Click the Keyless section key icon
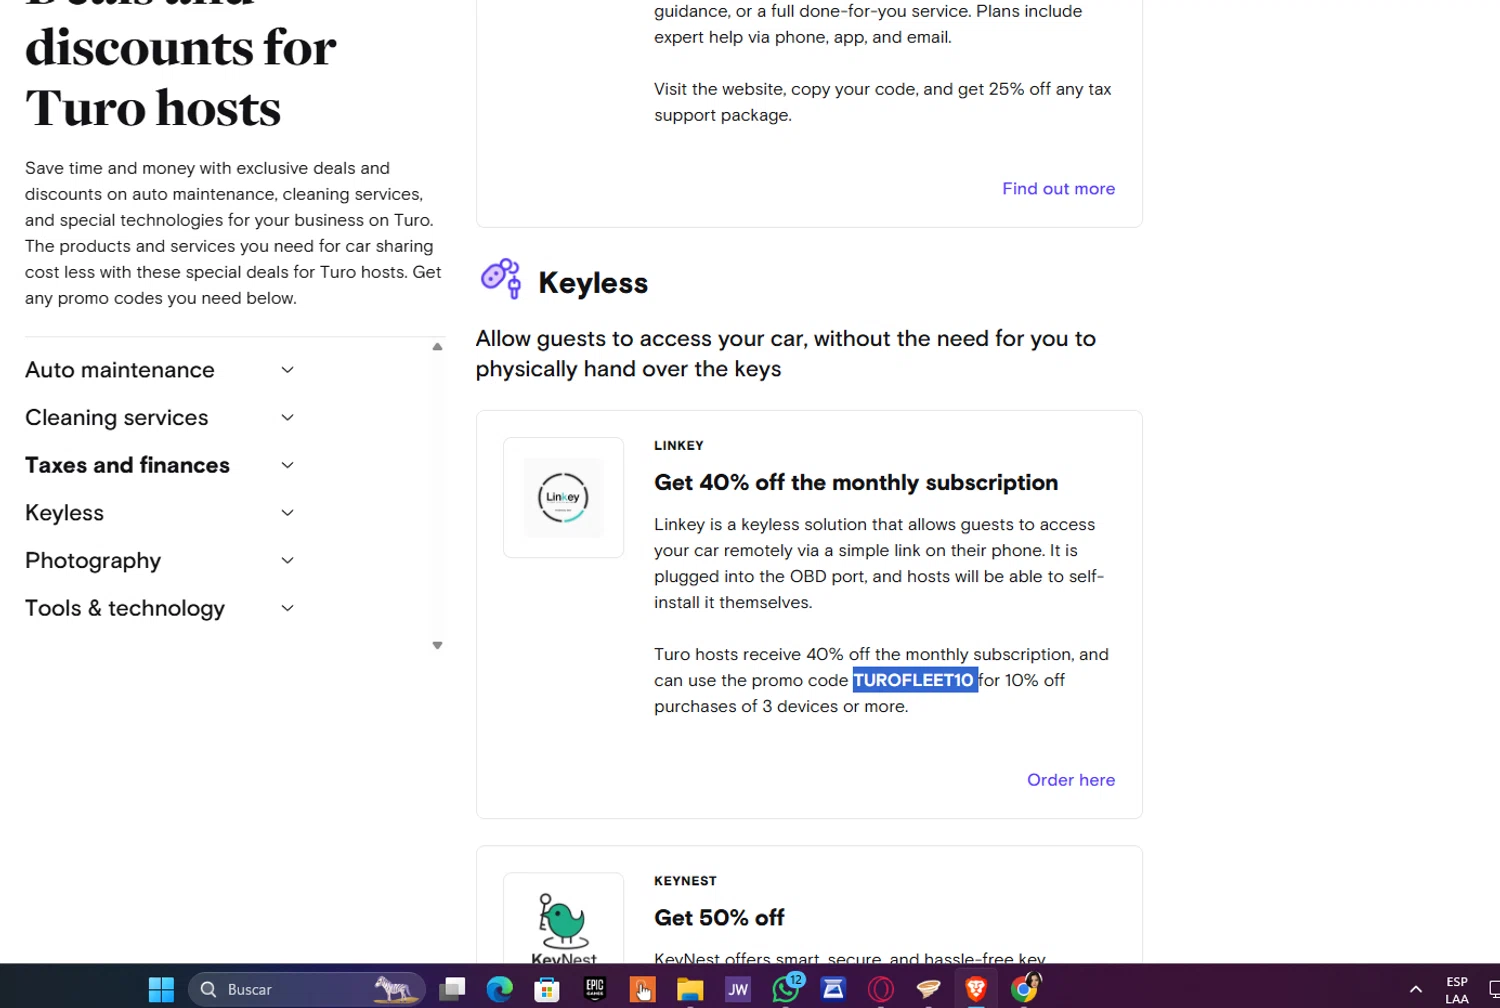Viewport: 1500px width, 1008px height. [501, 279]
